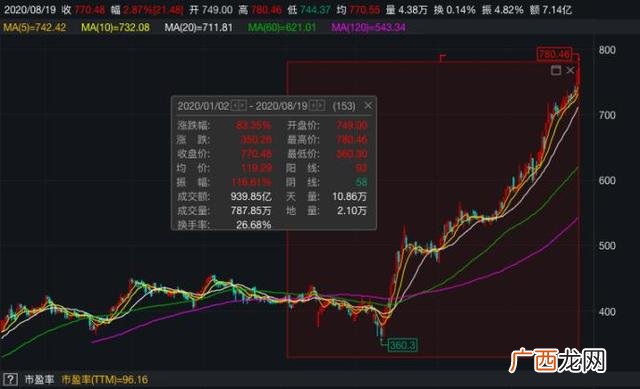Click the 地量 2.10万 value
The height and width of the screenshot is (389, 640).
tap(352, 211)
